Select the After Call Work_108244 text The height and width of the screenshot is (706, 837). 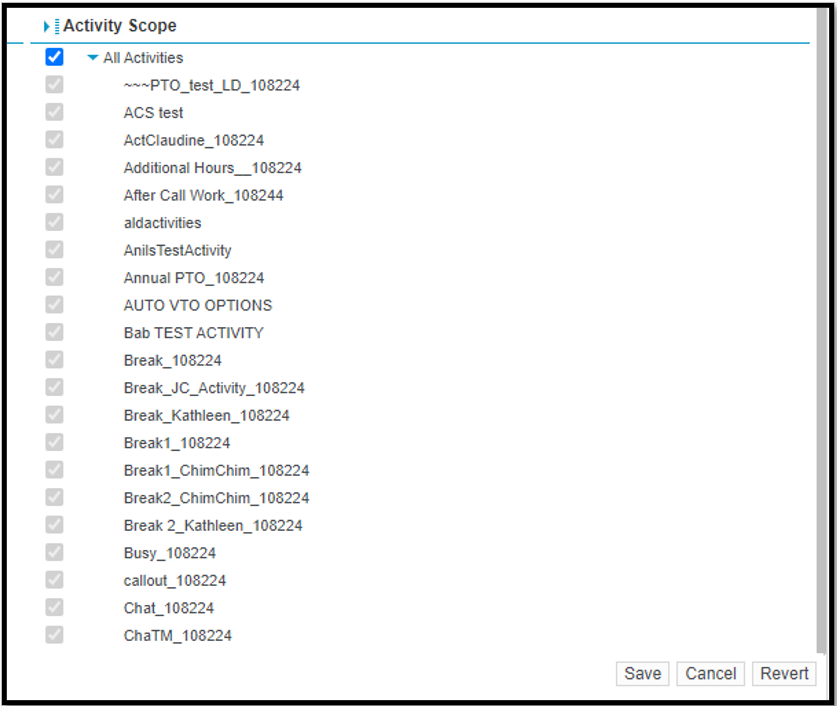pyautogui.click(x=203, y=196)
